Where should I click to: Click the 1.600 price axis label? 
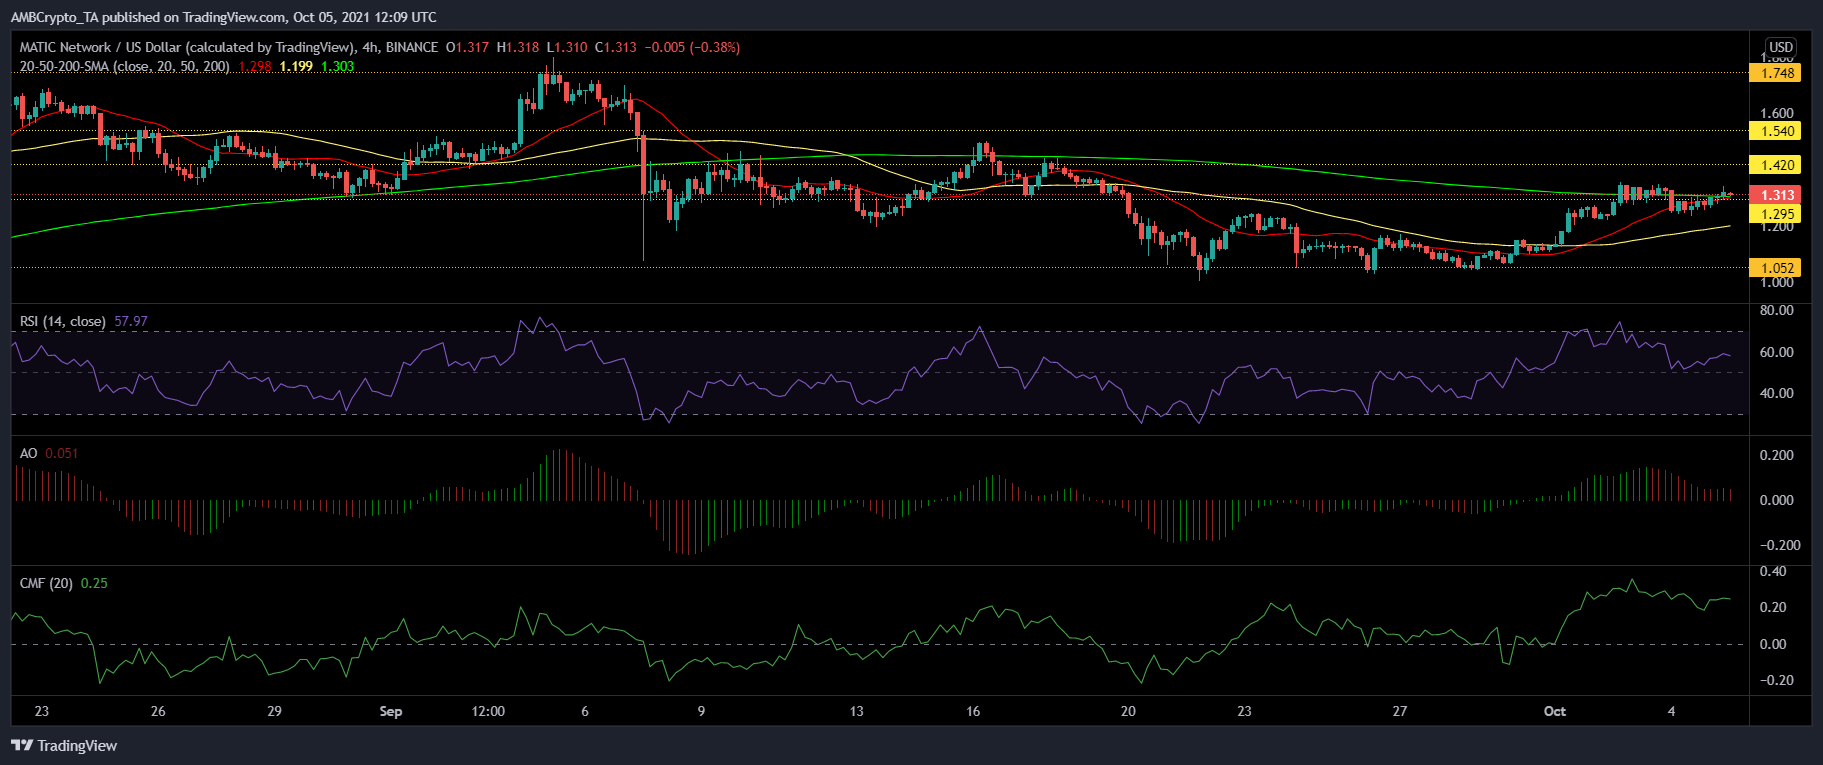[1776, 113]
